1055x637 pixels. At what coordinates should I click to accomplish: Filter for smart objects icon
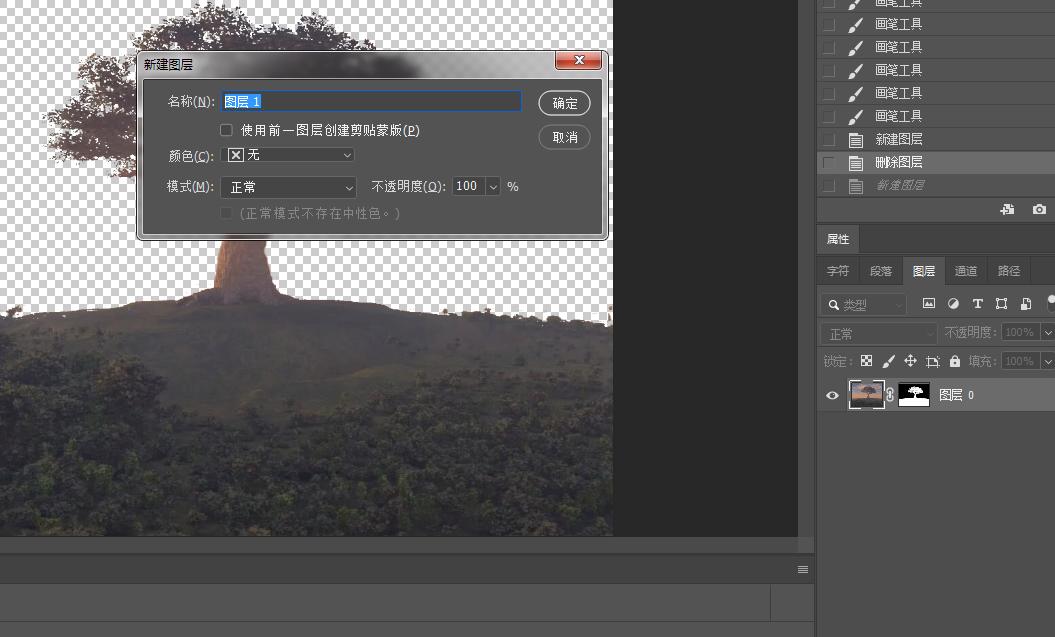point(1025,303)
